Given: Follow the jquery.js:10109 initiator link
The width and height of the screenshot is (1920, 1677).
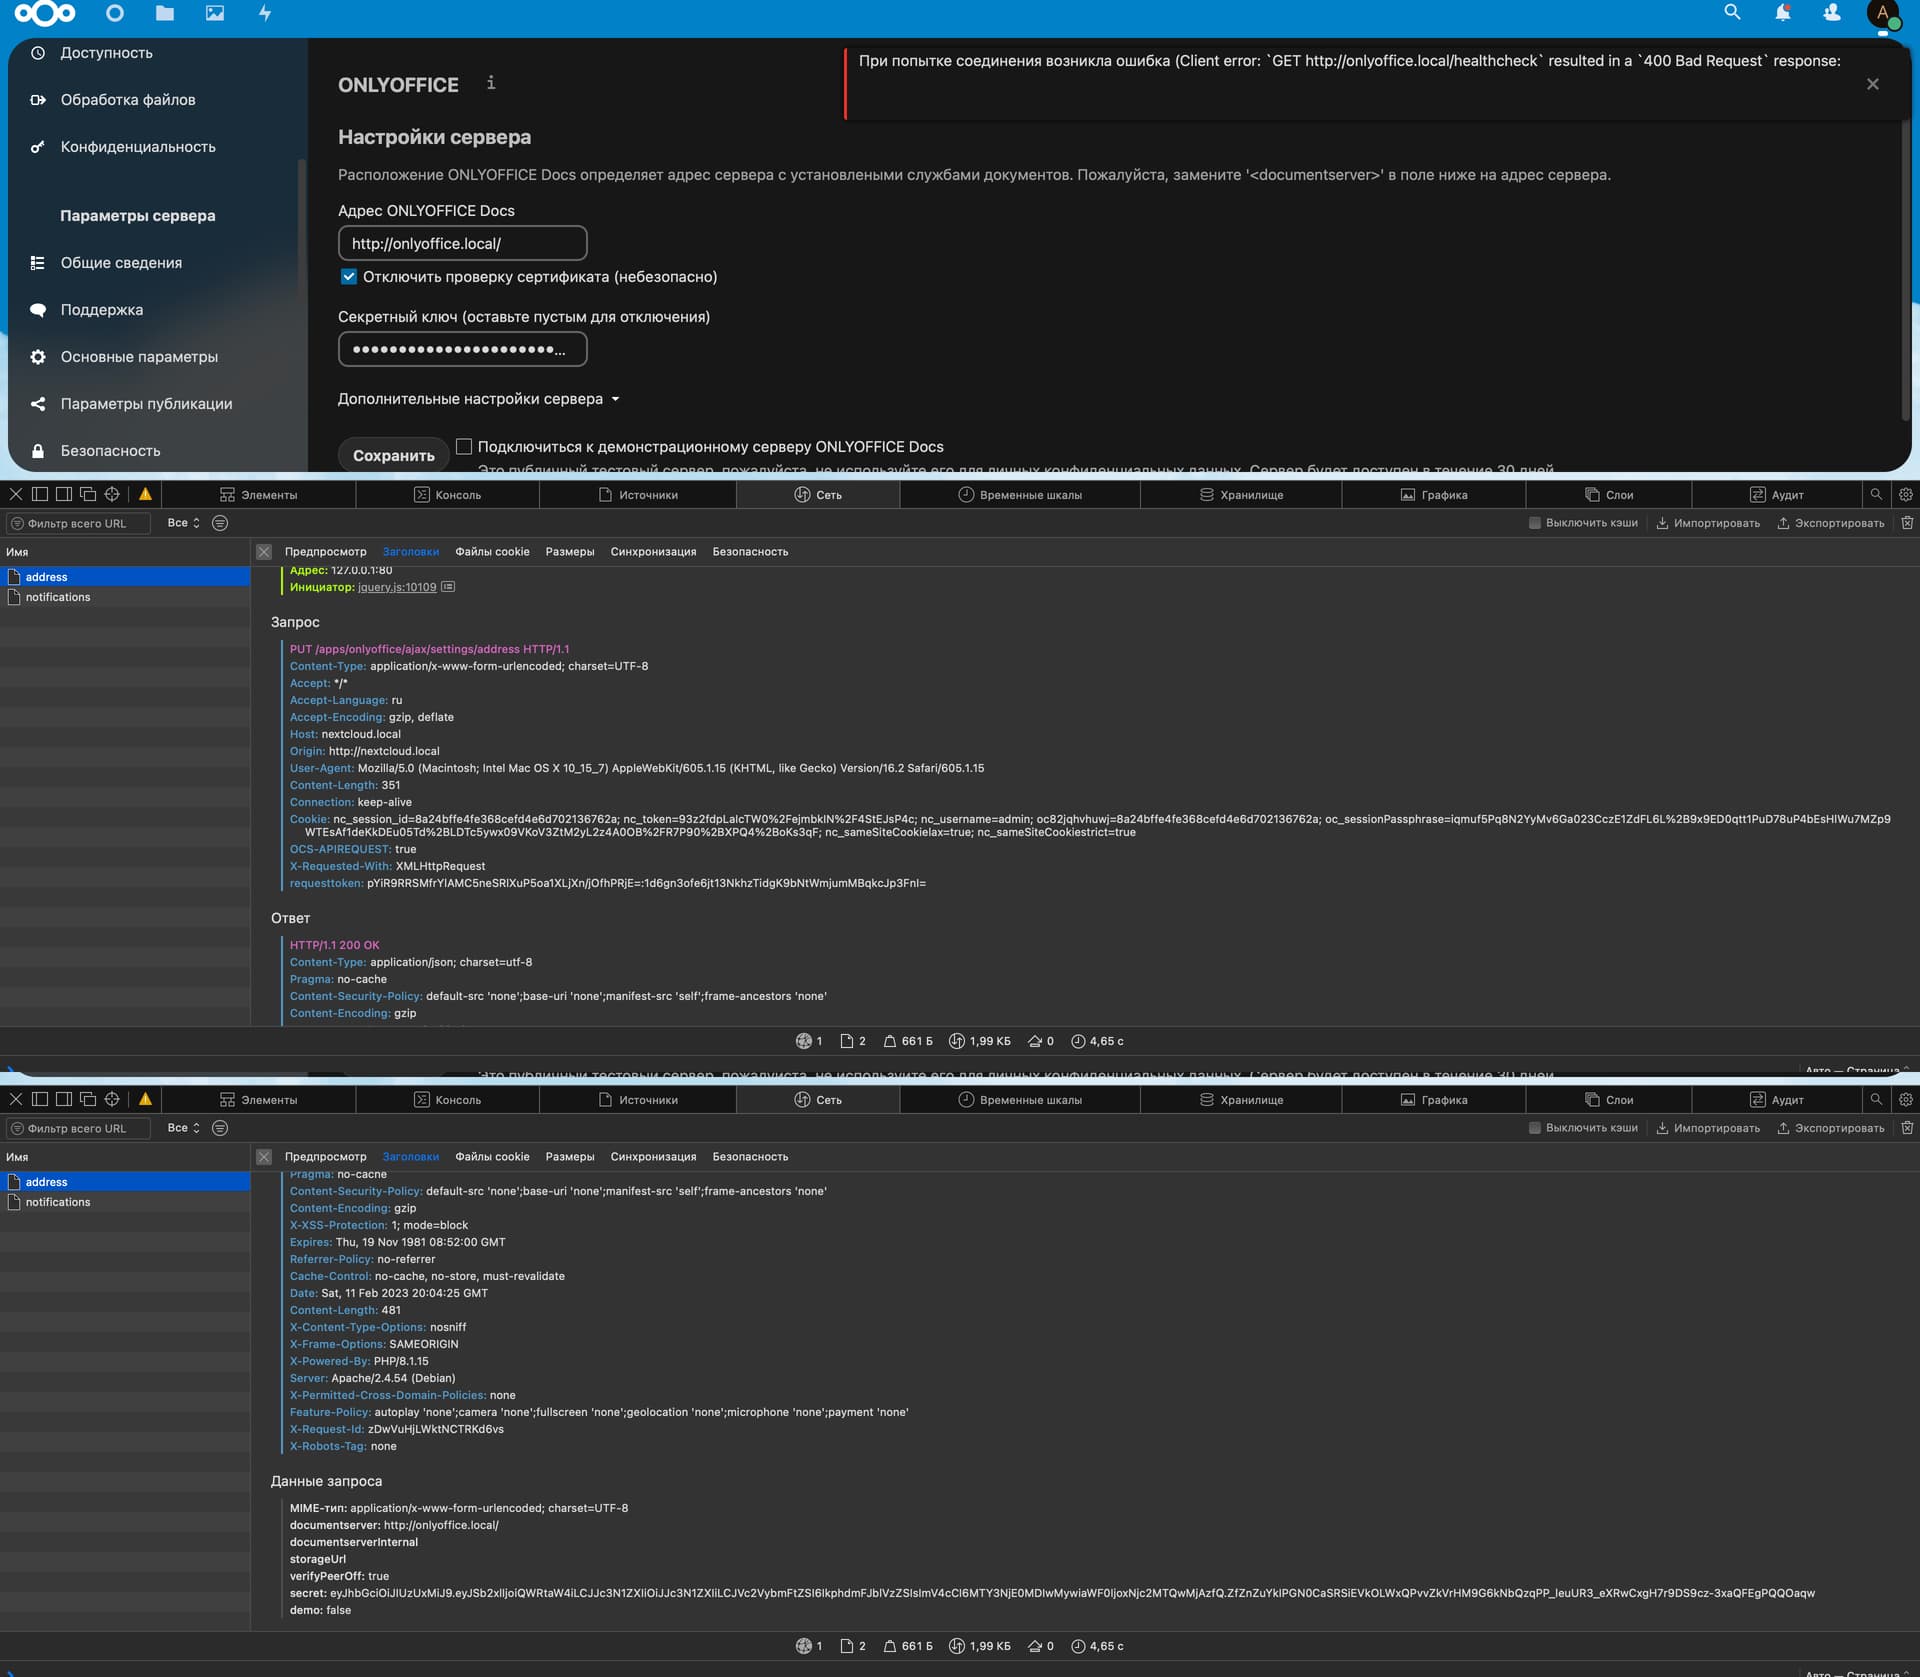Looking at the screenshot, I should click(x=397, y=587).
